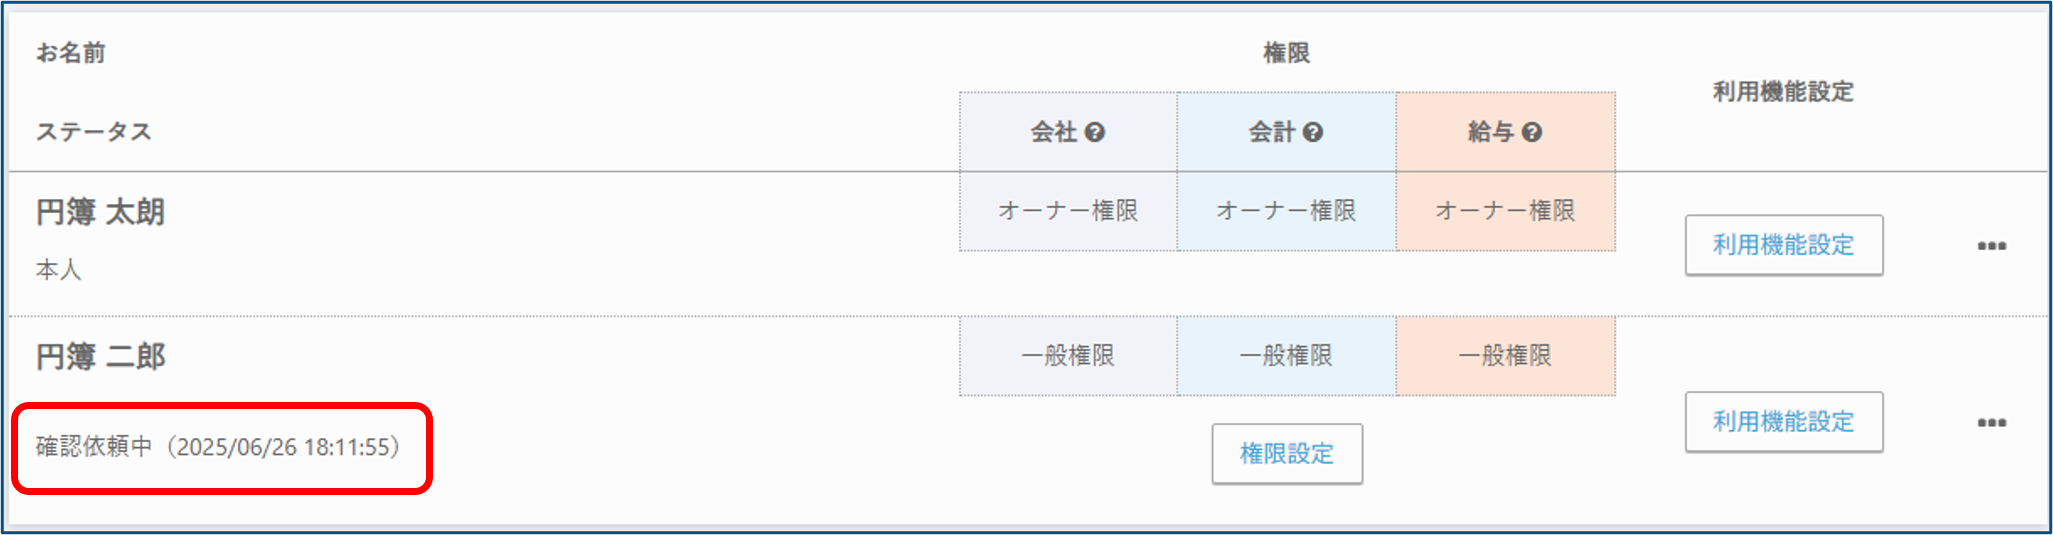Click the help icon next to 給与
Image resolution: width=2053 pixels, height=535 pixels.
[1532, 132]
